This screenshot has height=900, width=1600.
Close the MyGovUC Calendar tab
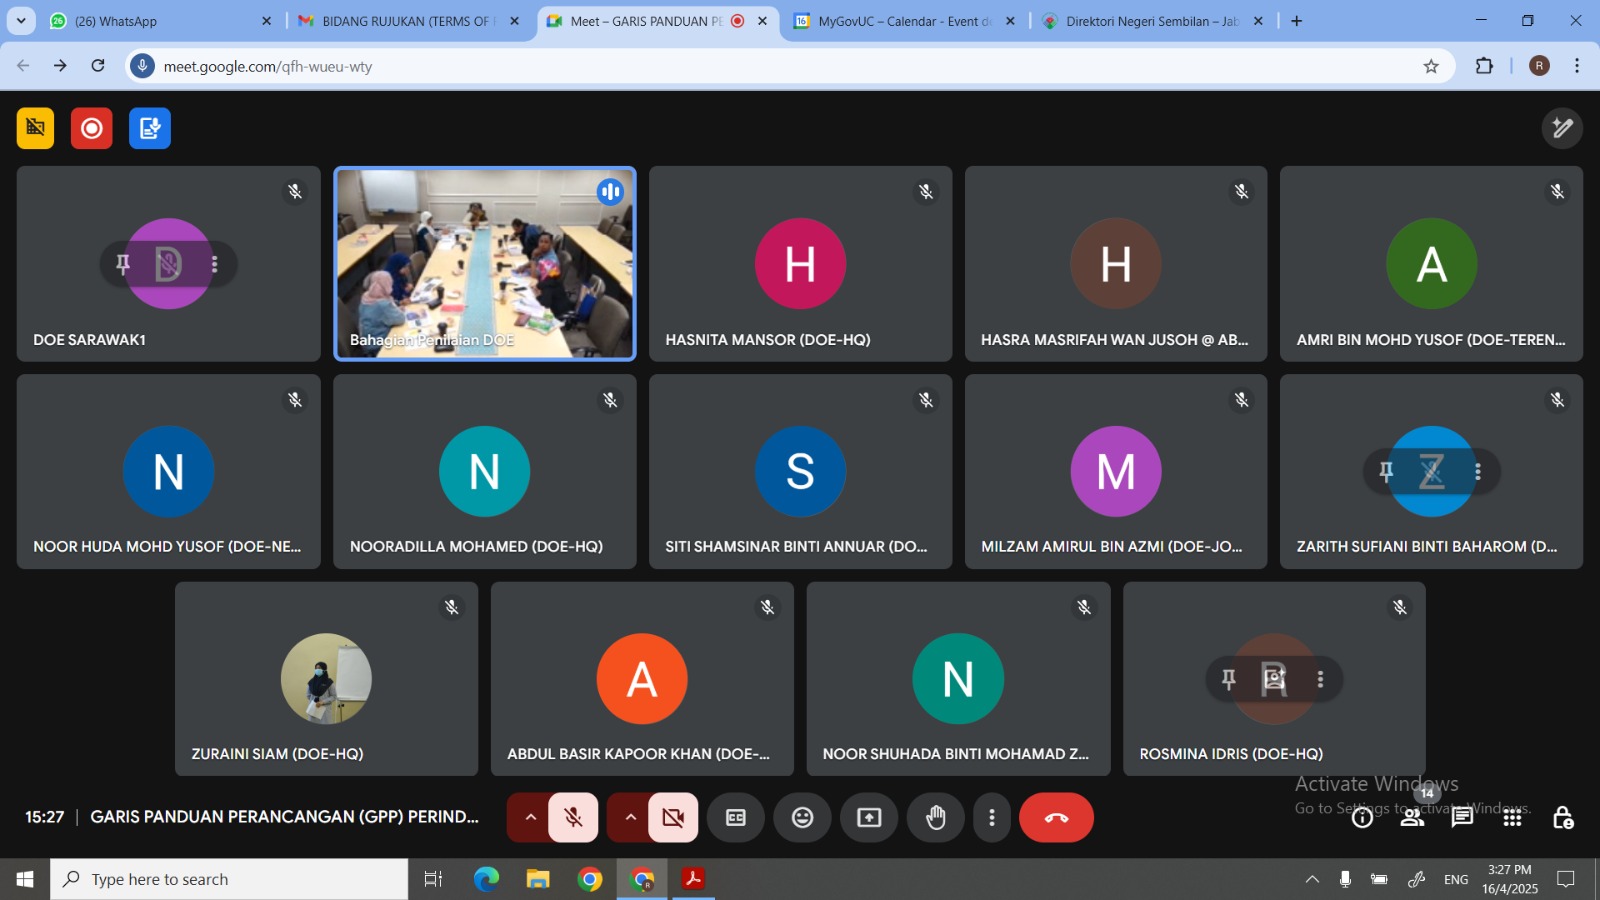click(x=1010, y=21)
